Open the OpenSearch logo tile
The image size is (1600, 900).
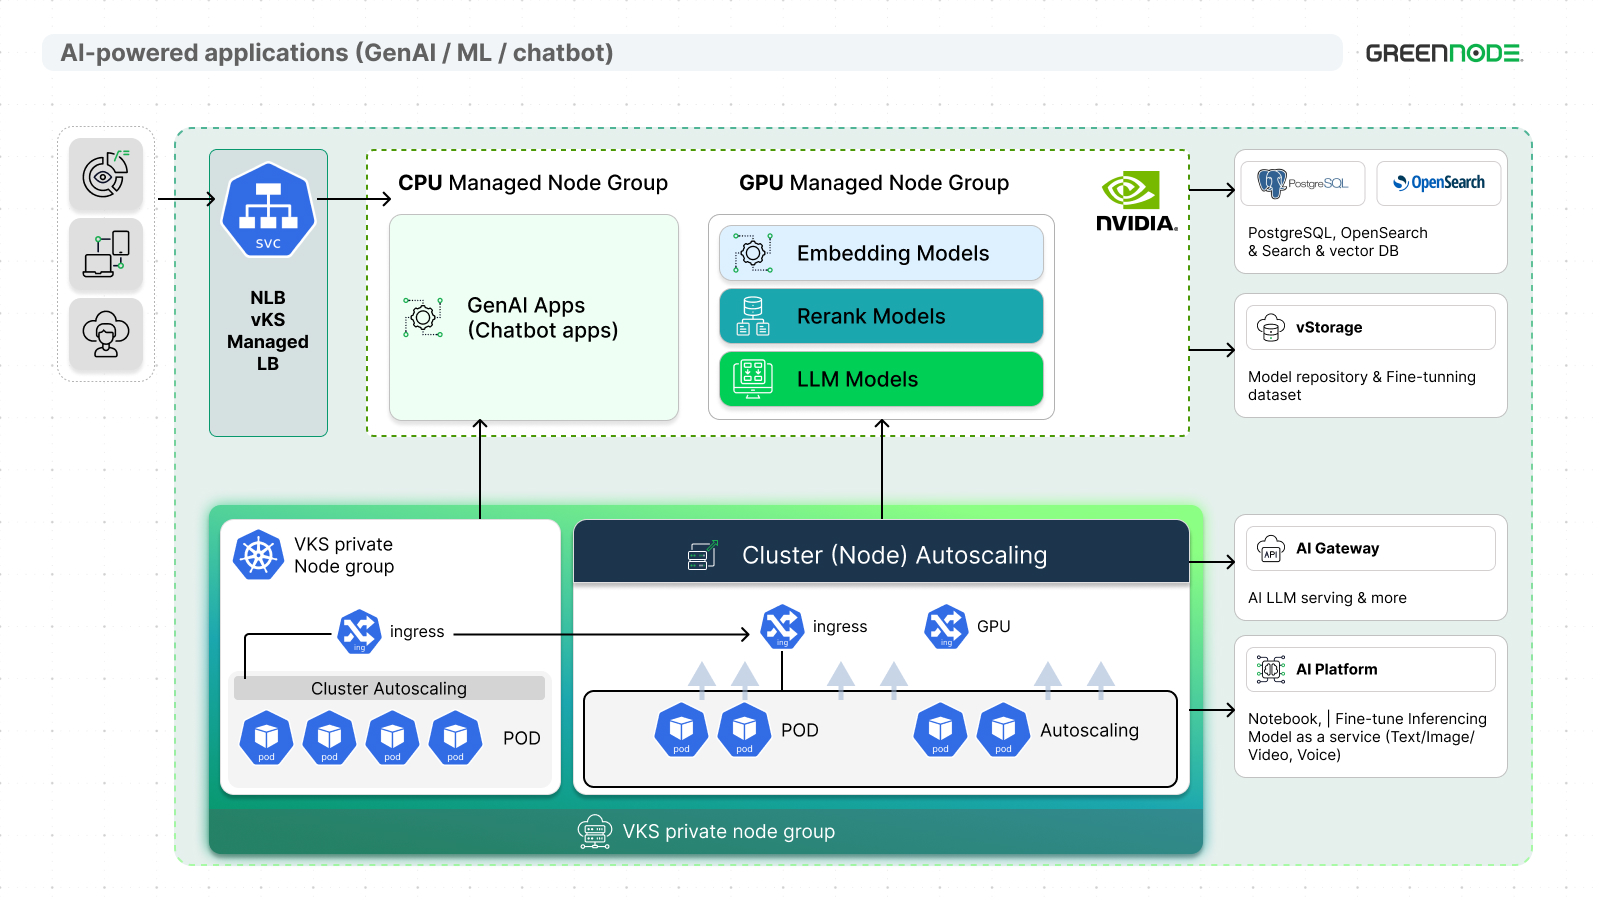pos(1439,183)
